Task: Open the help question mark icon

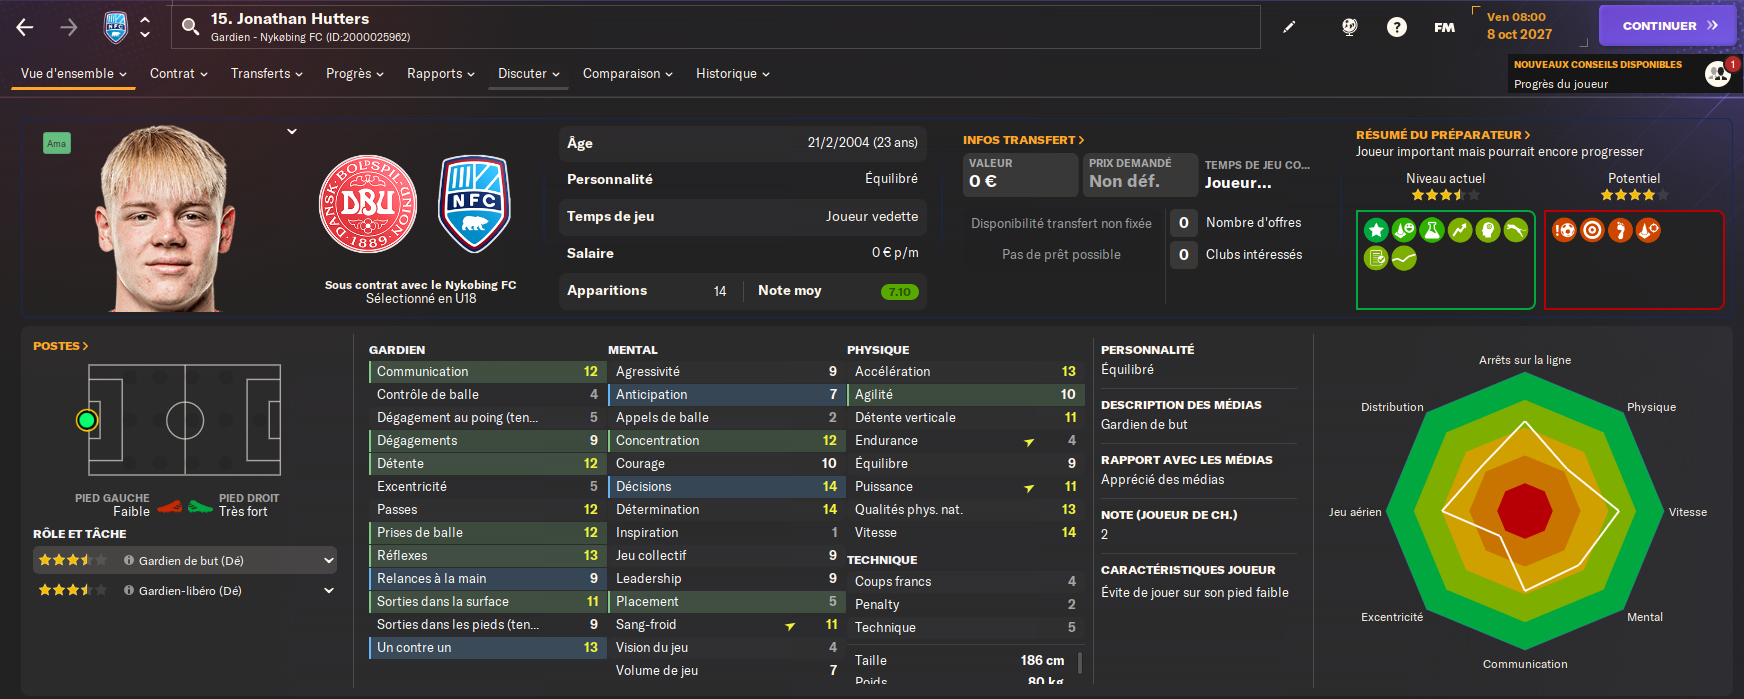Action: [1397, 27]
